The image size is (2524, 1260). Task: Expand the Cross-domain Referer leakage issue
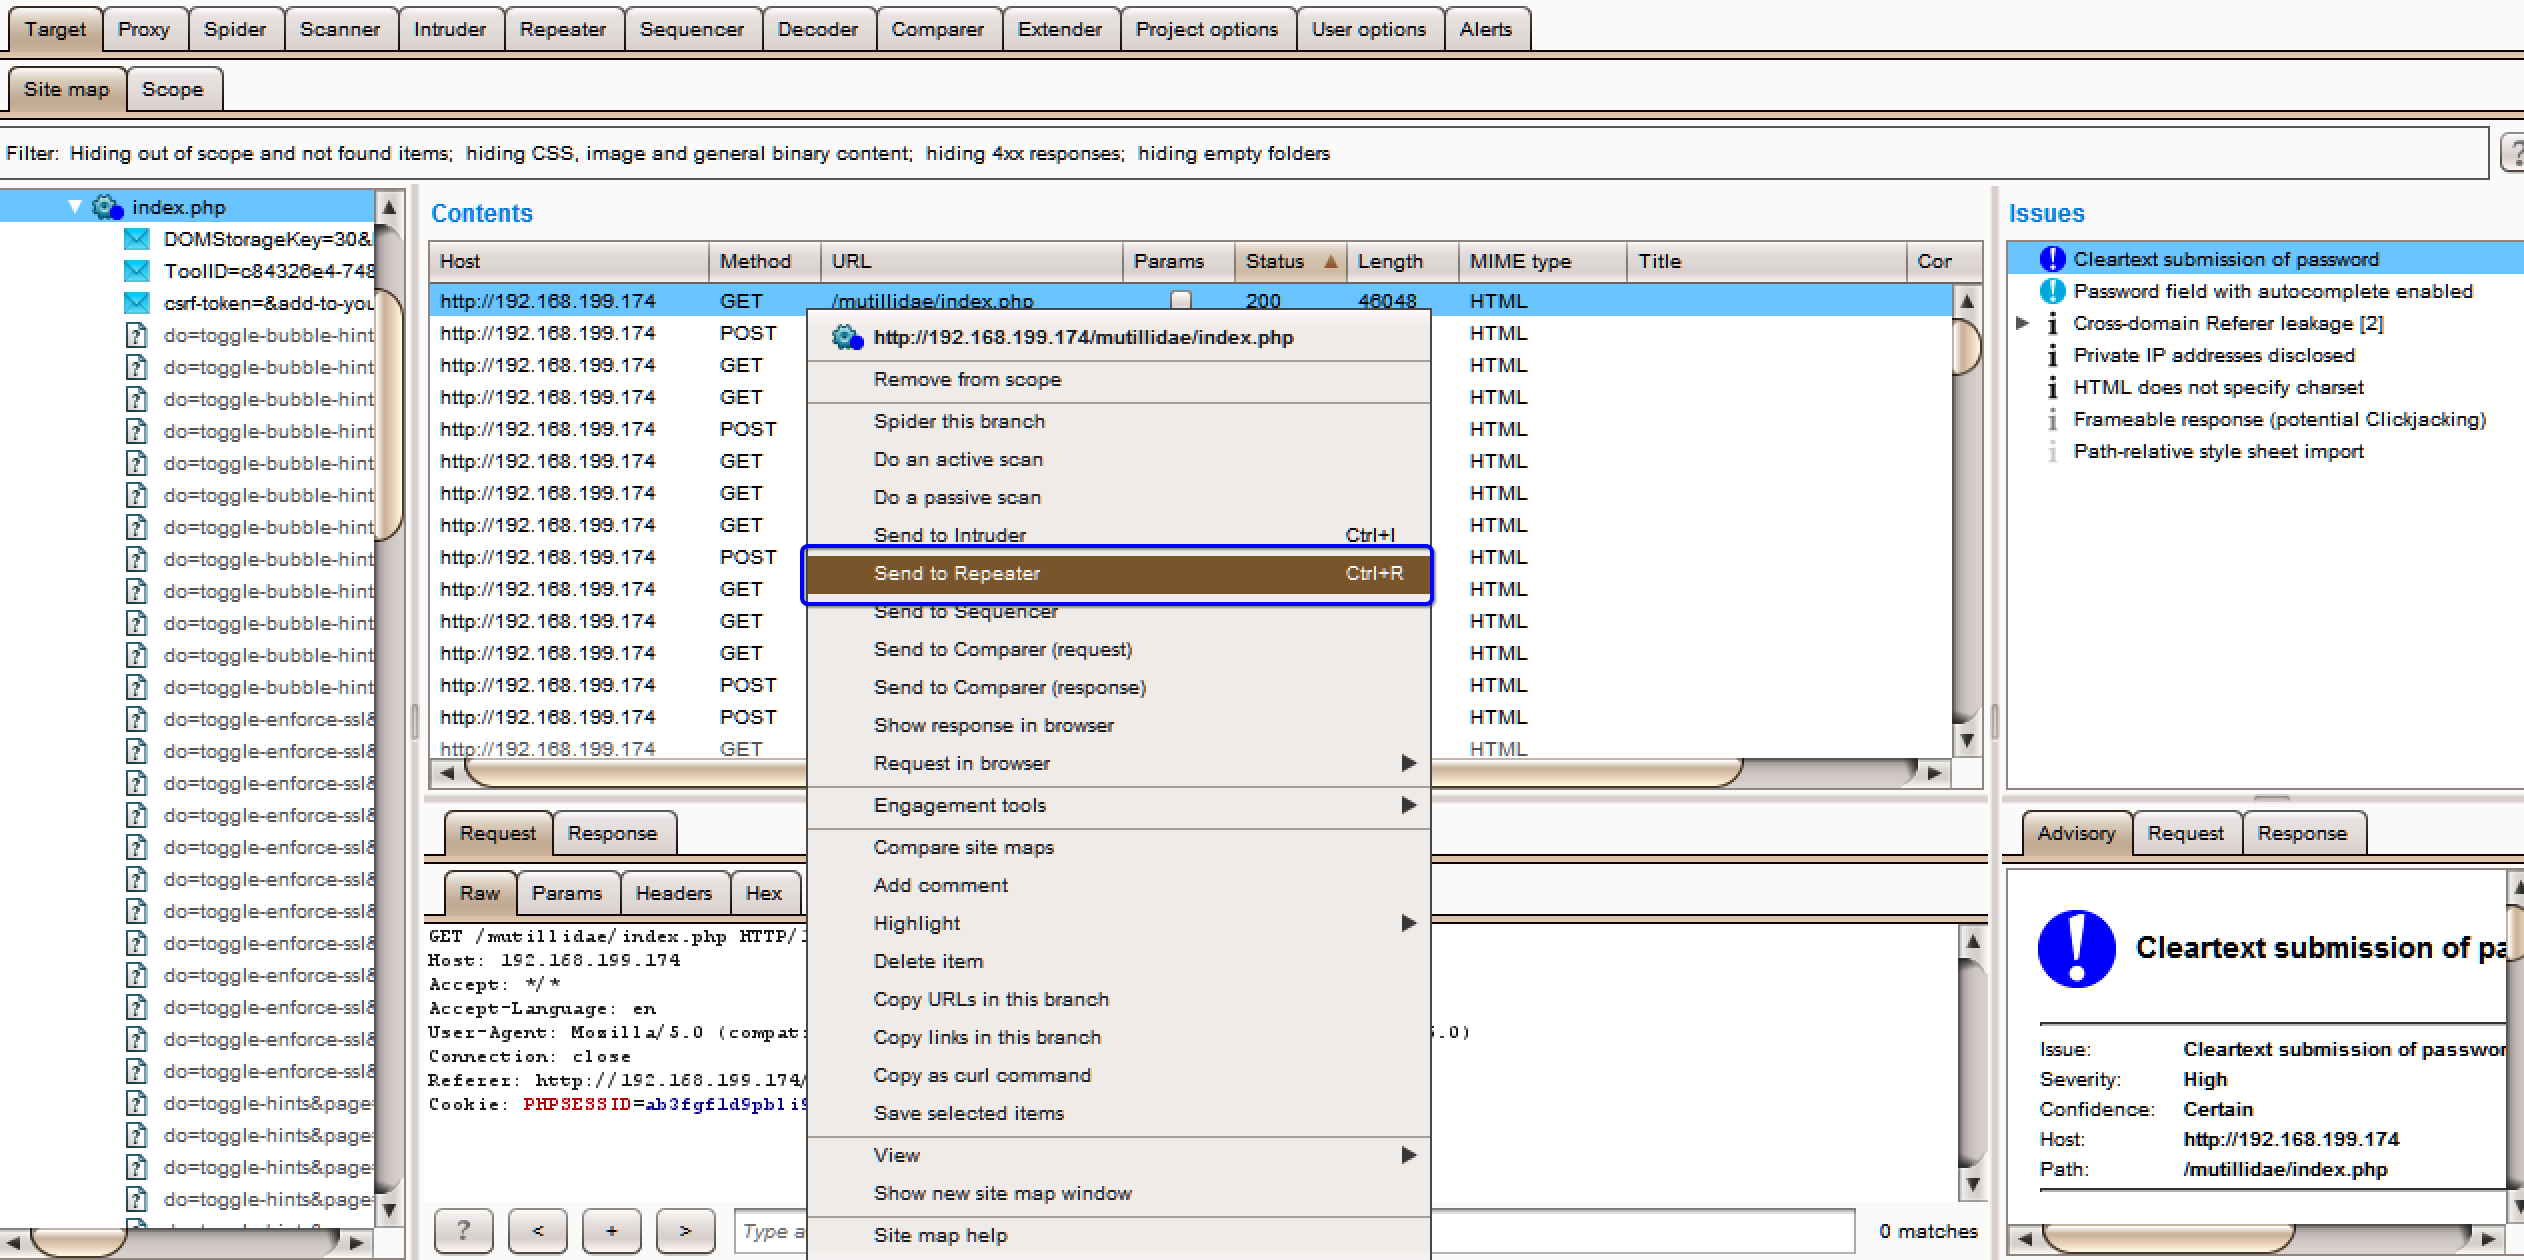tap(2023, 323)
